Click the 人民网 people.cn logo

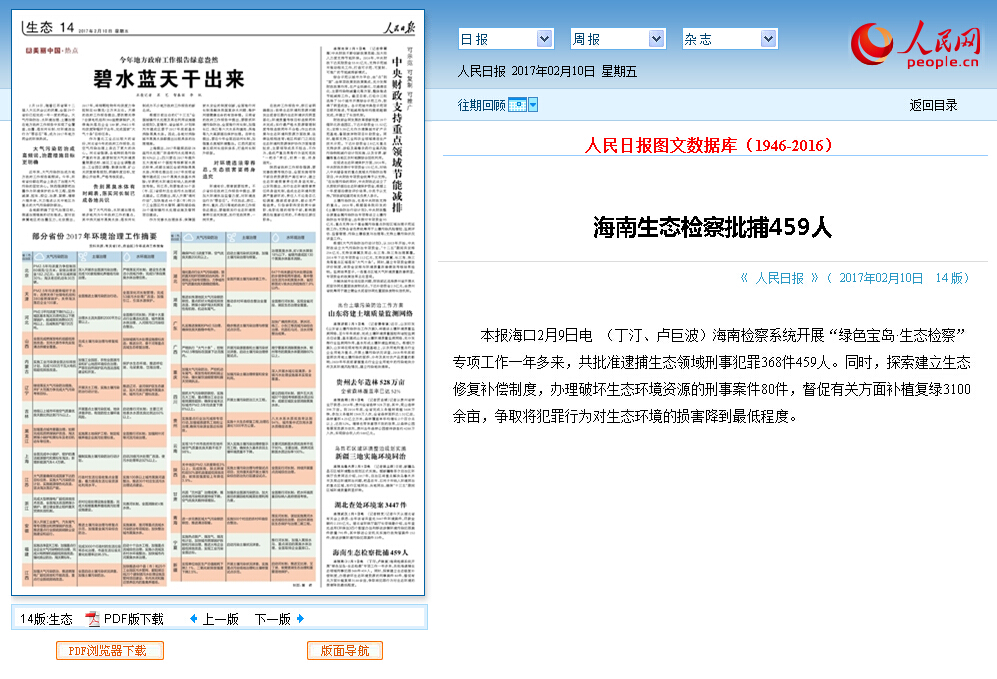coord(916,44)
